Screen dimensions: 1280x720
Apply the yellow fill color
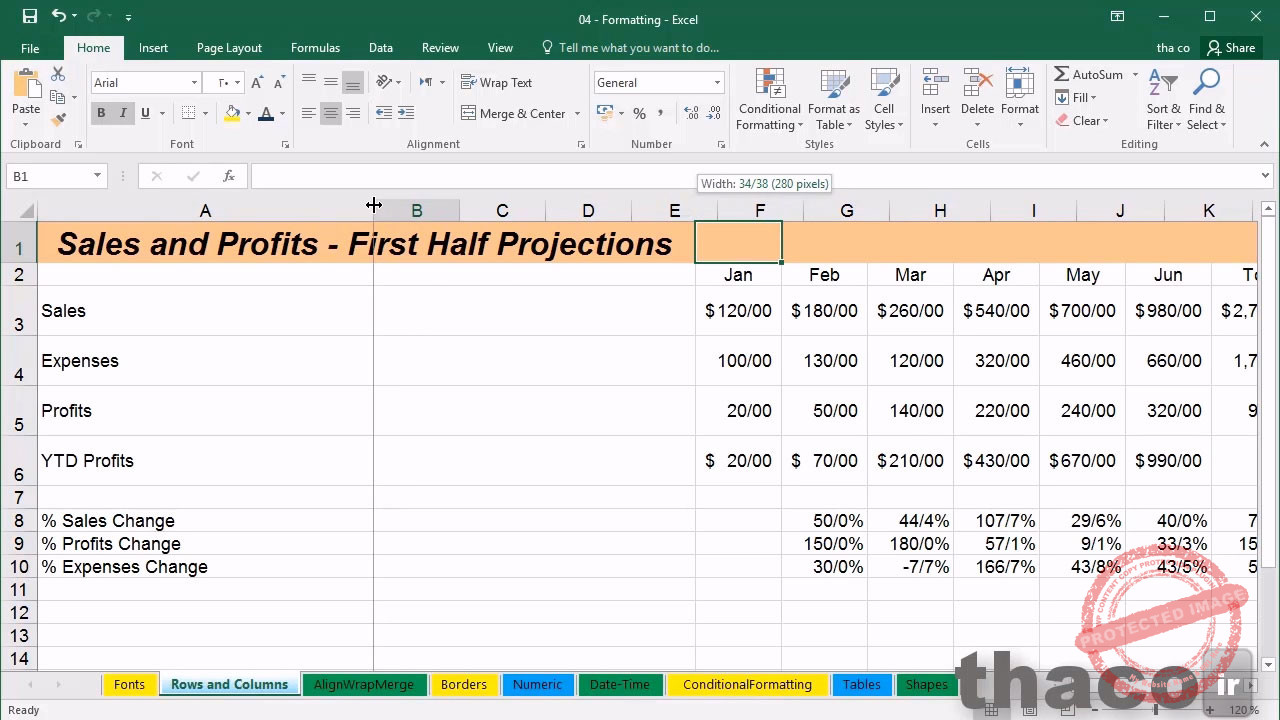pyautogui.click(x=232, y=113)
